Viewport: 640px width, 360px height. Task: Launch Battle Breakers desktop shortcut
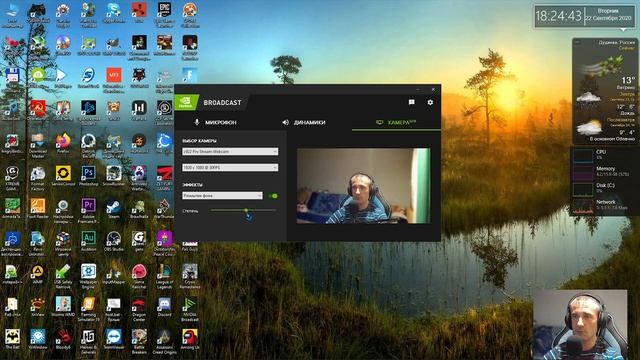click(x=139, y=342)
